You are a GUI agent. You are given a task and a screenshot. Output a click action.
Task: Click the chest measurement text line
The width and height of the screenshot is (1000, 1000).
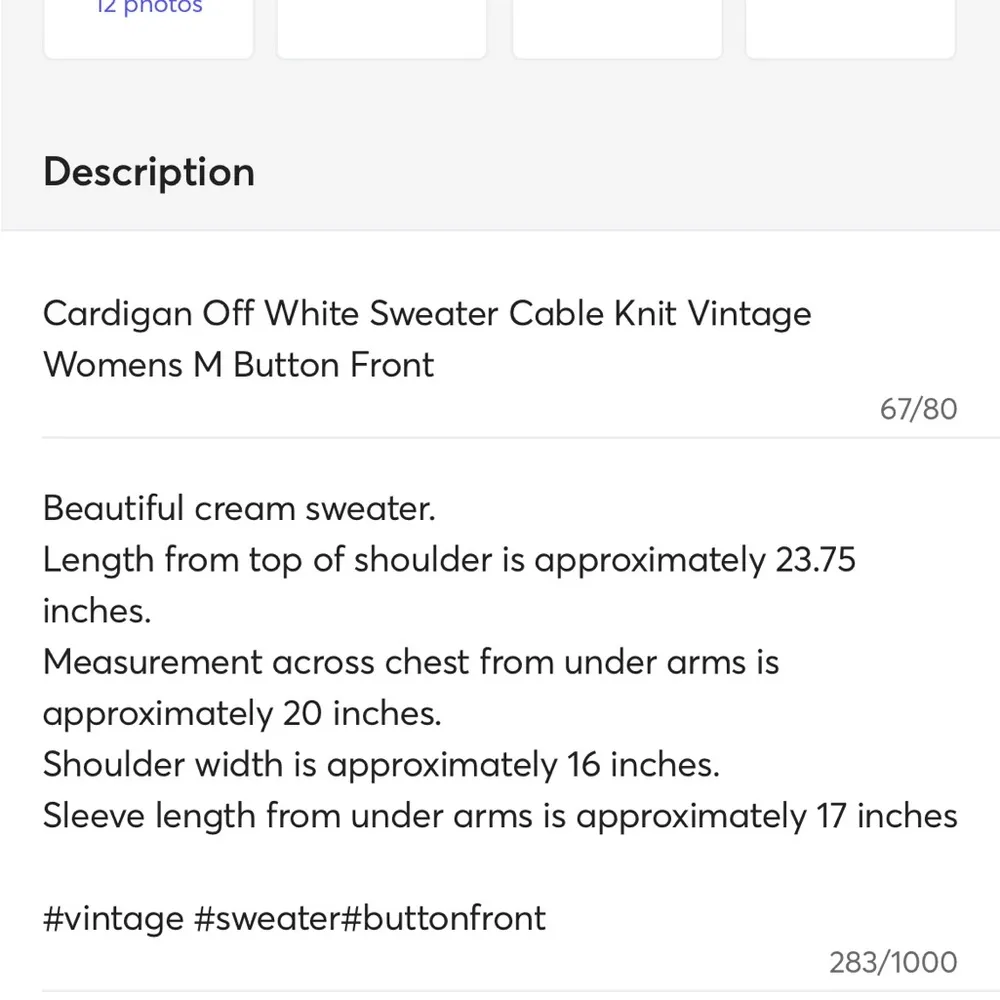(x=411, y=662)
